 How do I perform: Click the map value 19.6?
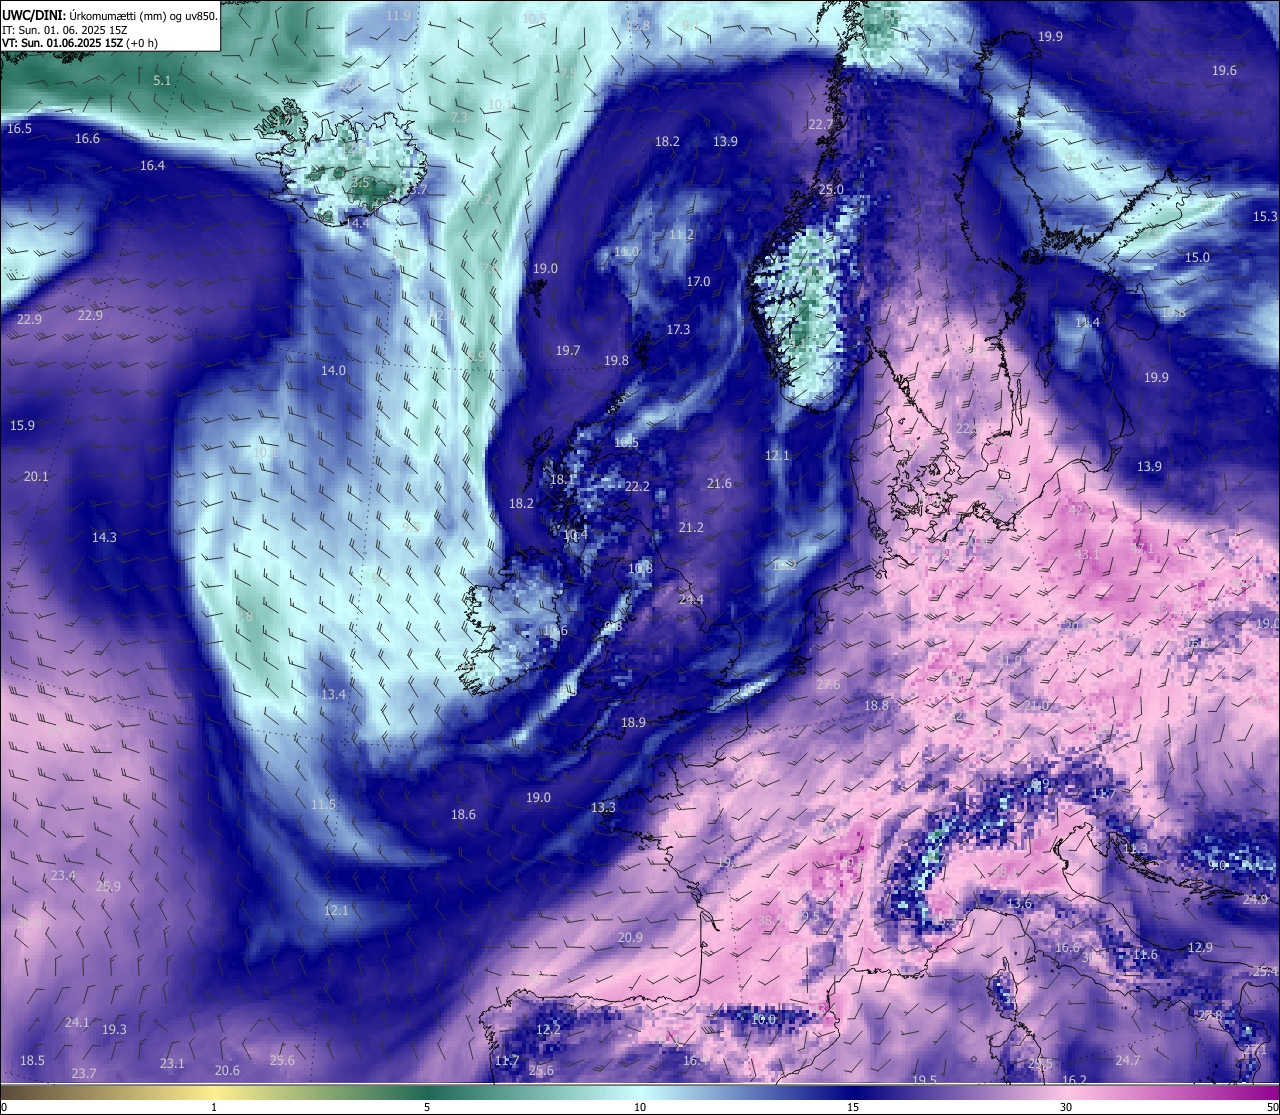point(1224,70)
